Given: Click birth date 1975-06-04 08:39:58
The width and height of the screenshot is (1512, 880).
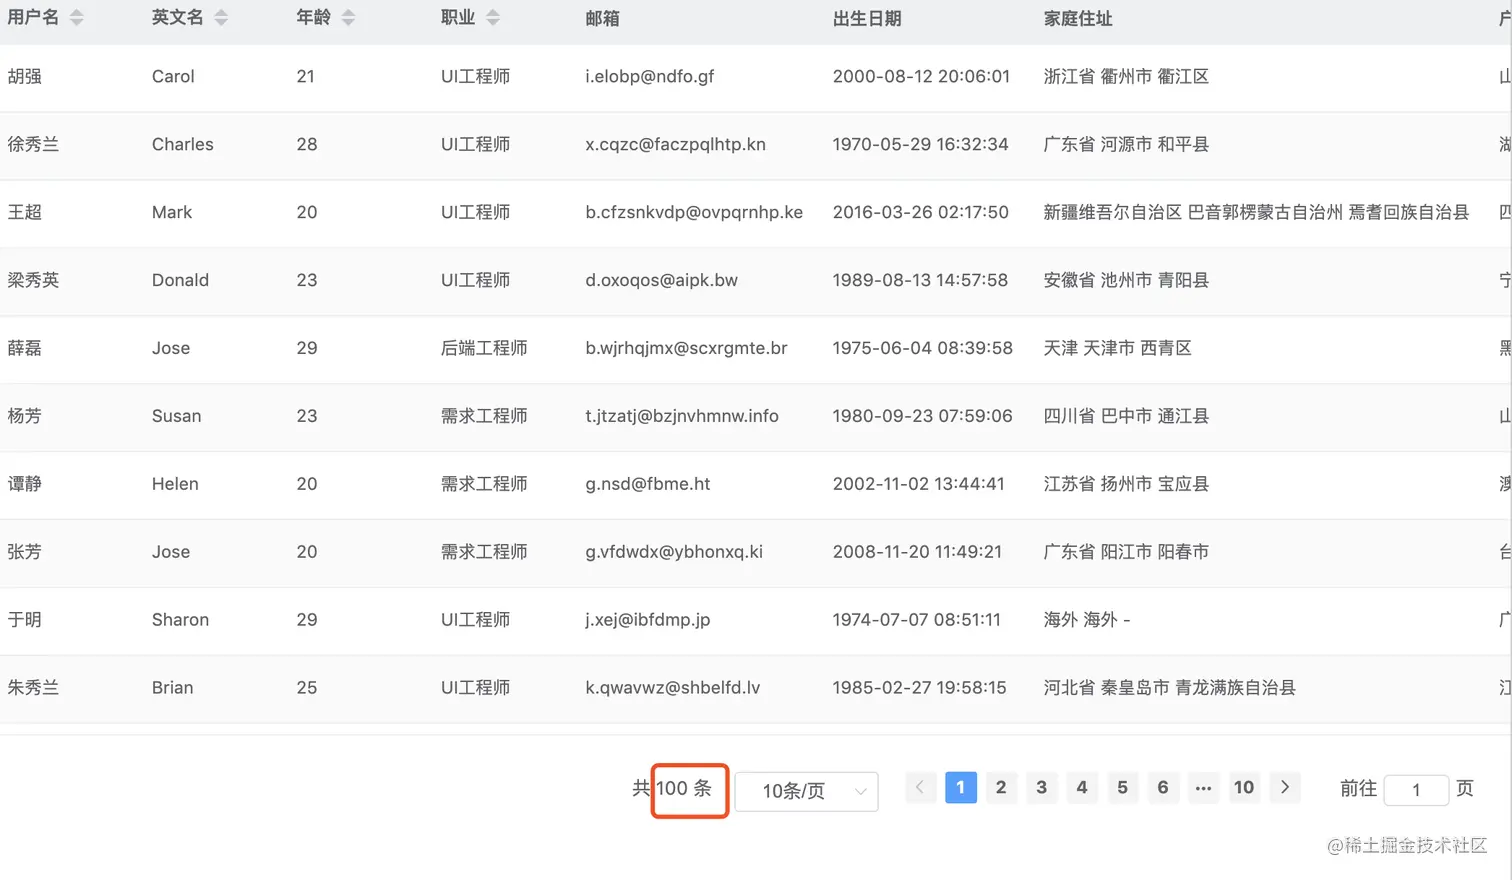Looking at the screenshot, I should coord(922,348).
